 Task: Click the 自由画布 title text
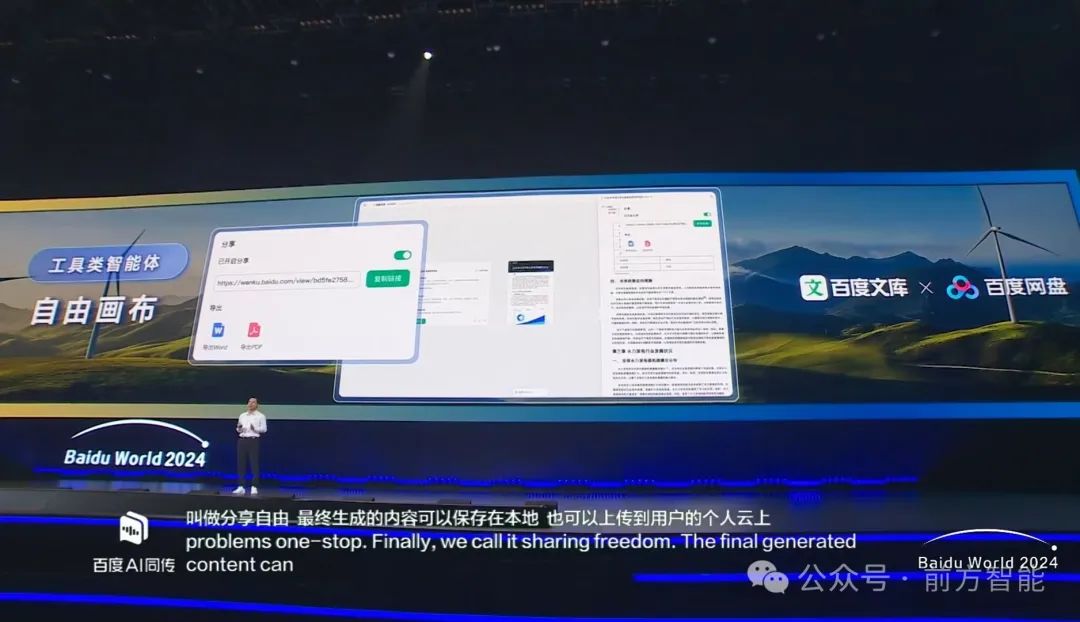pos(94,311)
